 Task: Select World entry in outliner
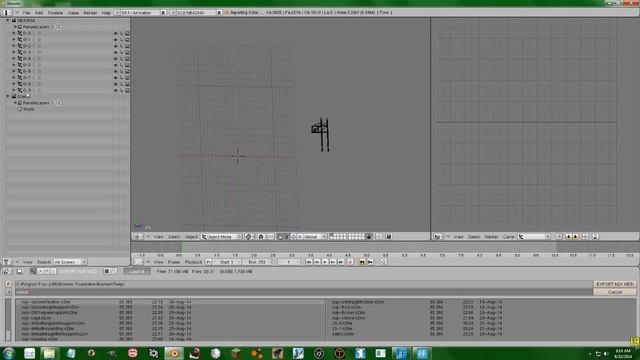pyautogui.click(x=29, y=109)
